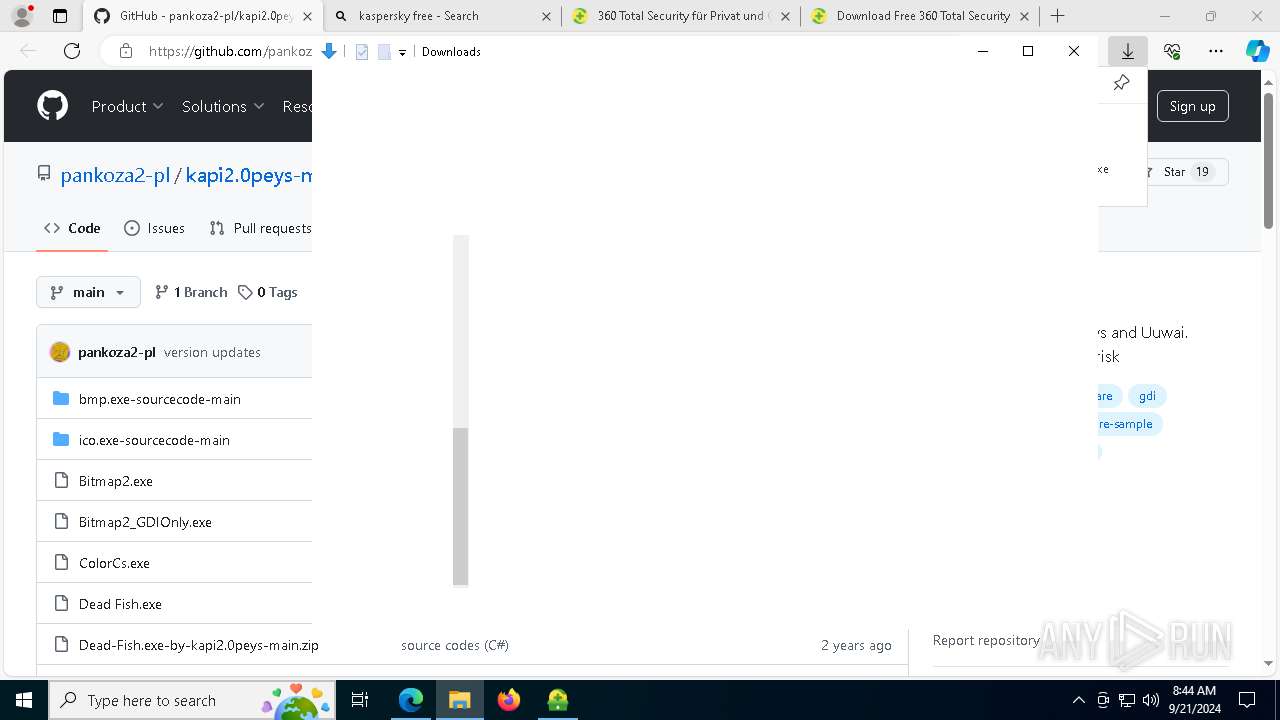Click the Windows Start button

[24, 700]
